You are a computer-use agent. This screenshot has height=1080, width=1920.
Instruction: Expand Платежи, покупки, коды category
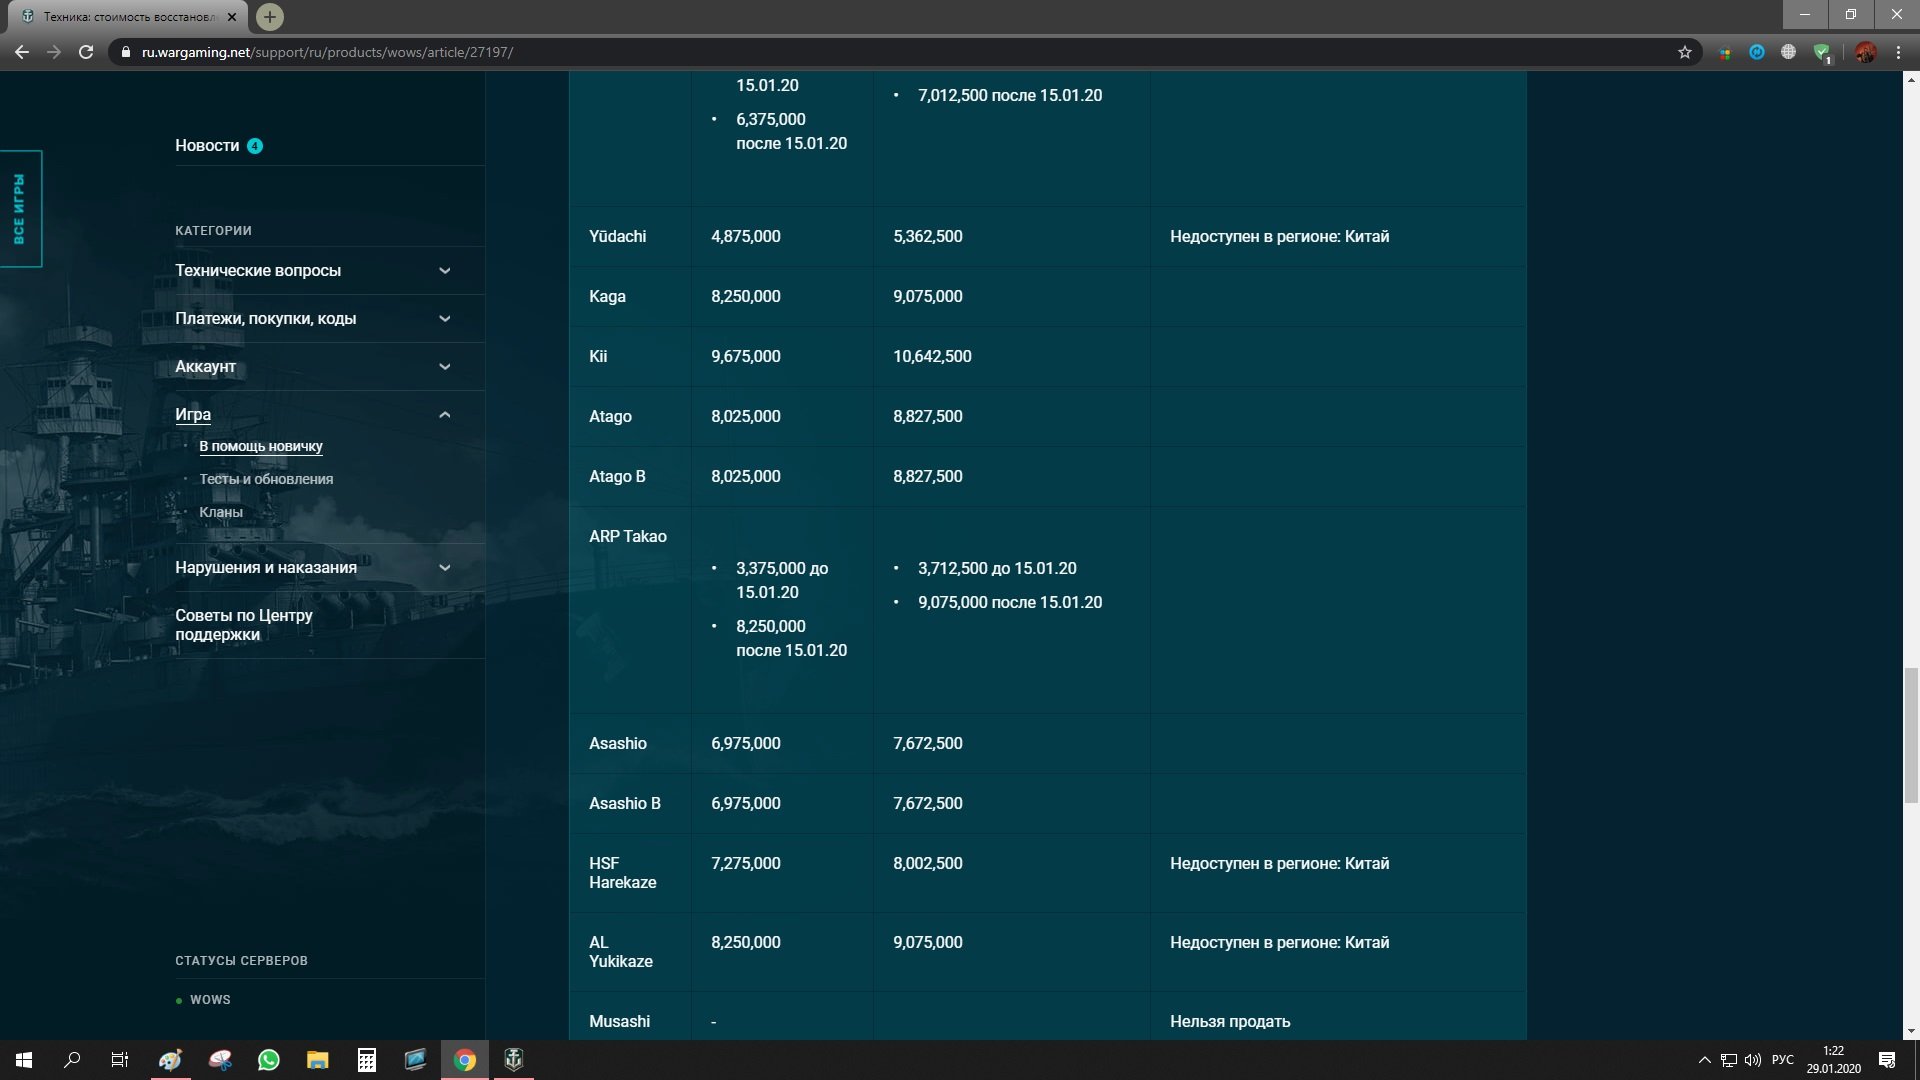coord(445,319)
